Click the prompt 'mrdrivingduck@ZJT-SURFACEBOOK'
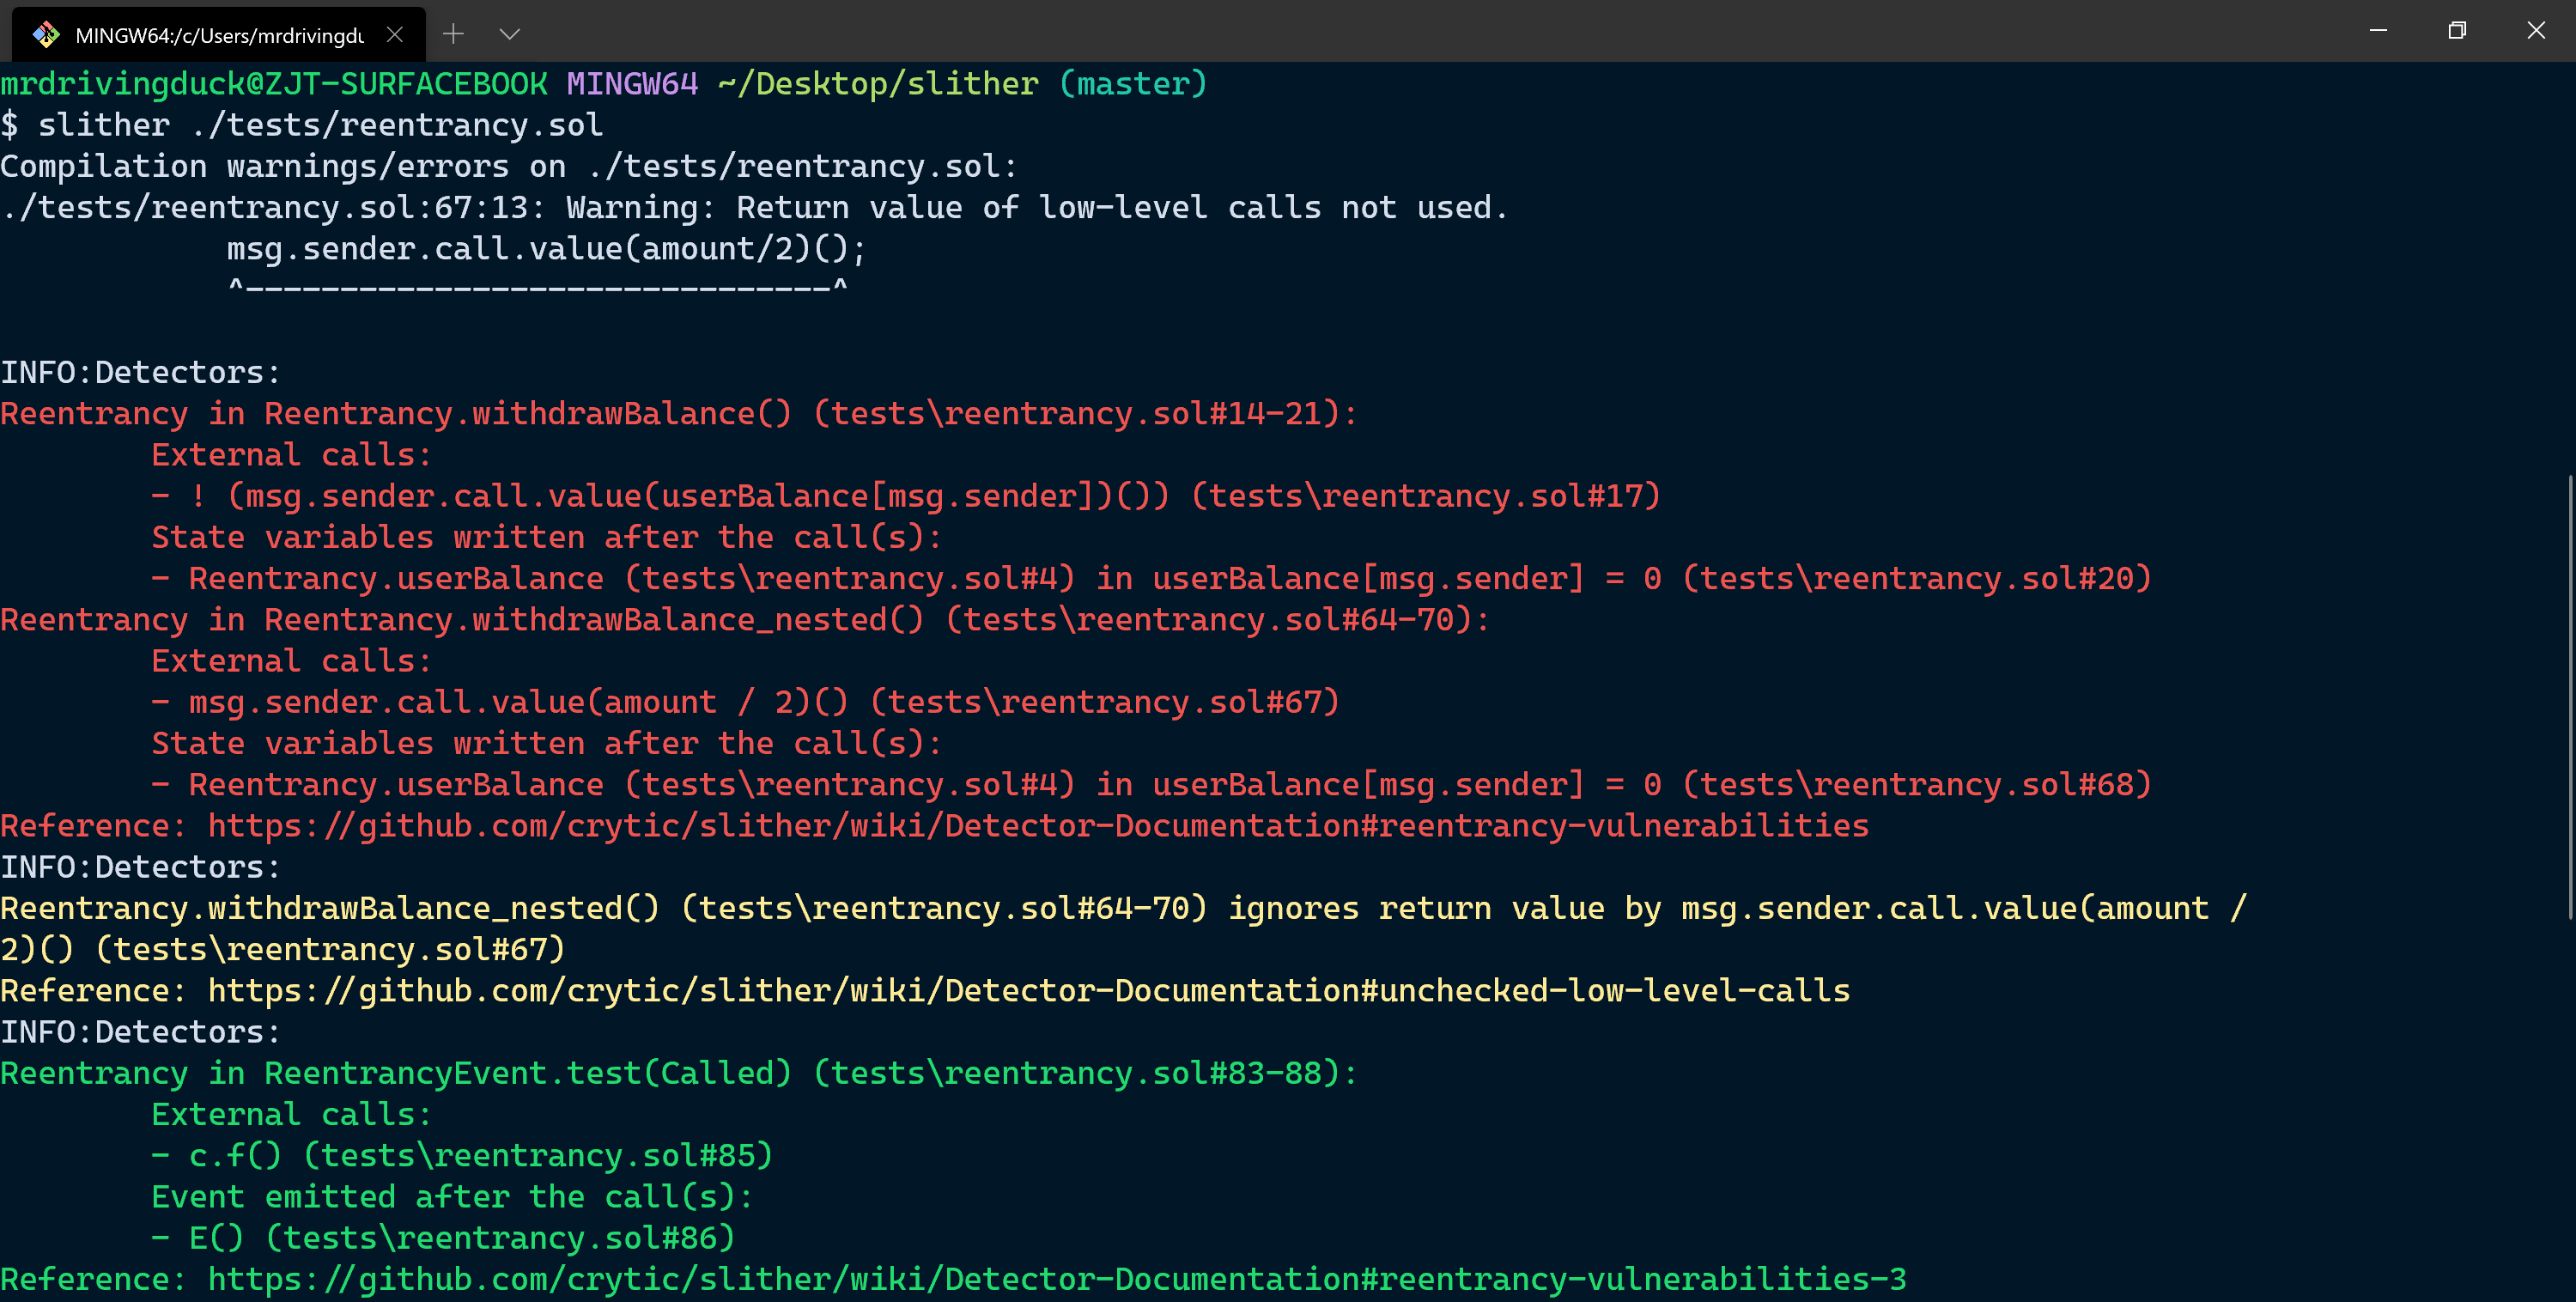 (274, 84)
